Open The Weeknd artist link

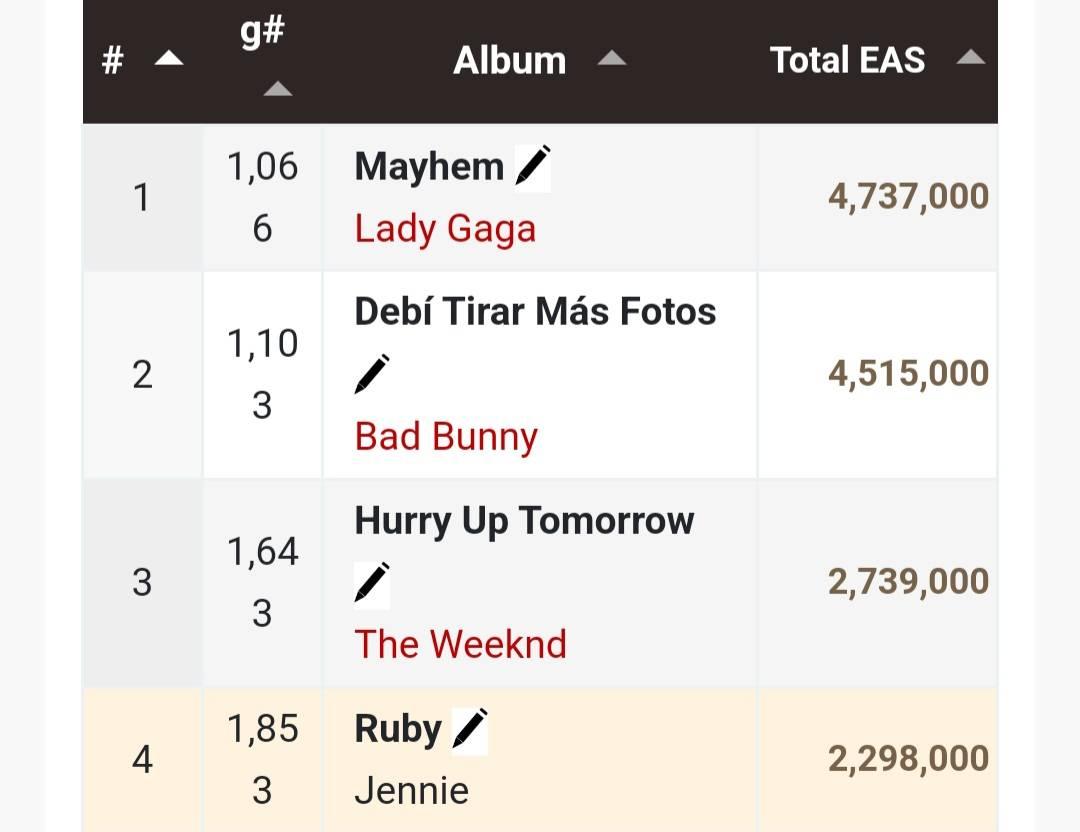[460, 645]
